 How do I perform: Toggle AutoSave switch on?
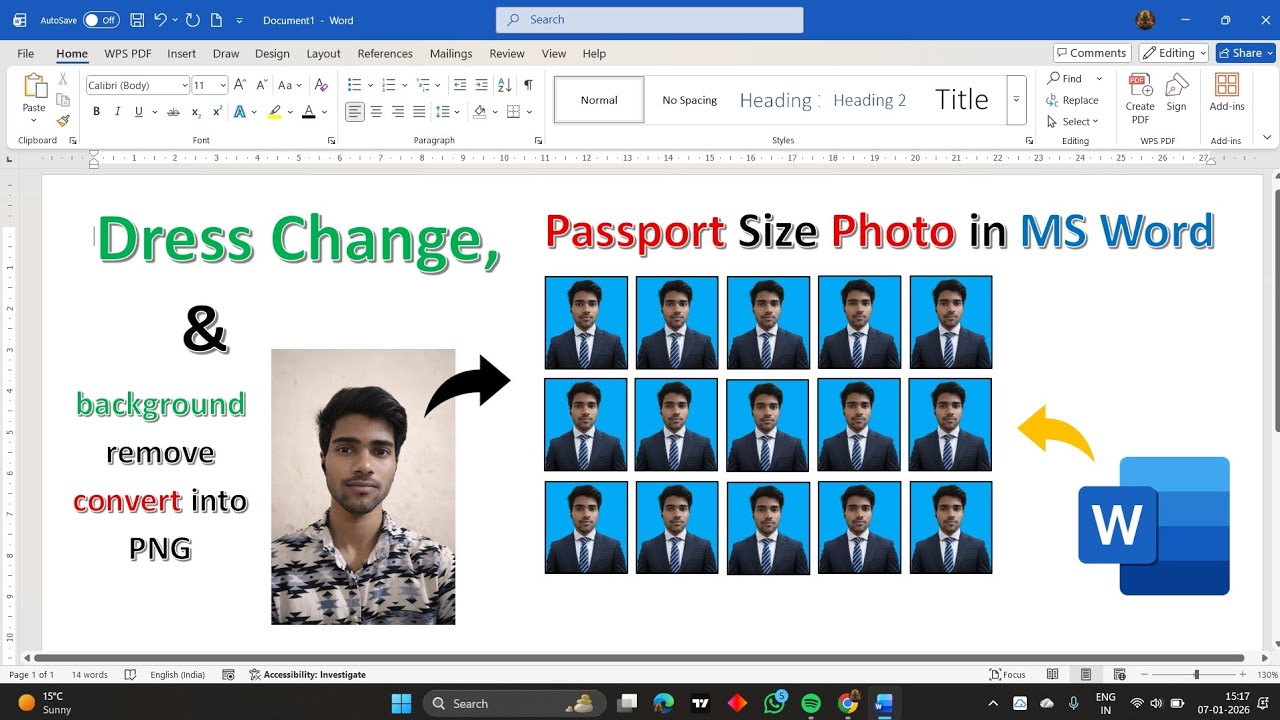[101, 20]
